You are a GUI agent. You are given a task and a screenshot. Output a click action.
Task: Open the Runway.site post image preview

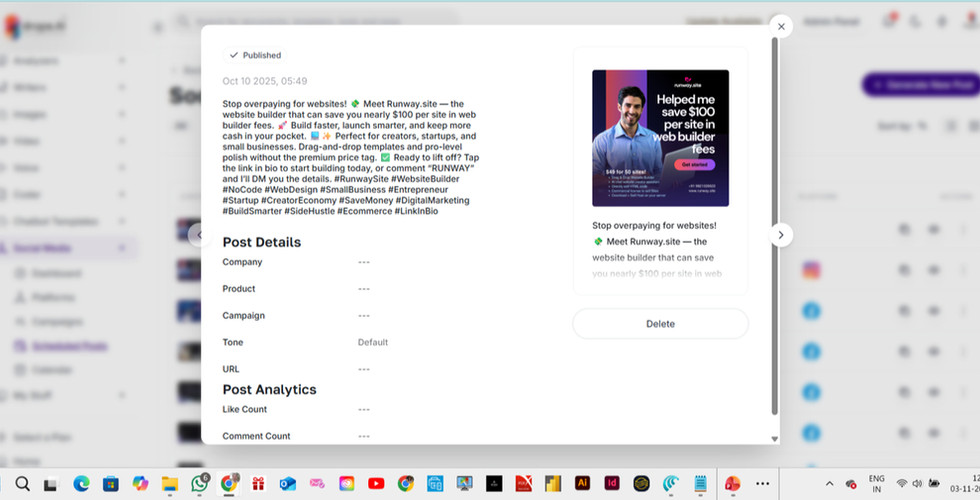[x=660, y=138]
